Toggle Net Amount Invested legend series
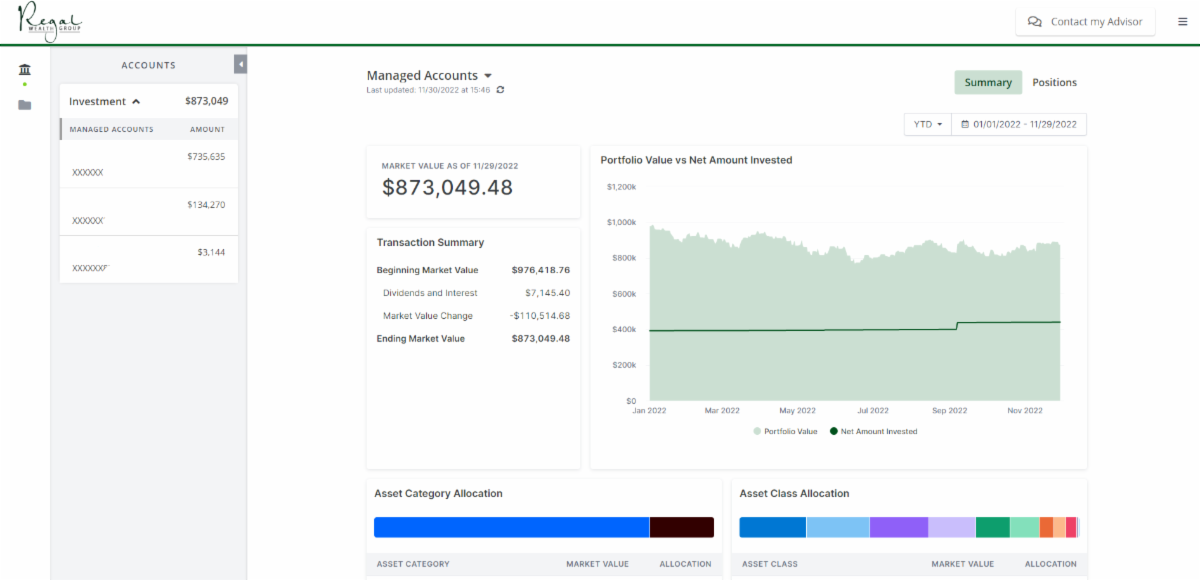The width and height of the screenshot is (1200, 580). 873,432
